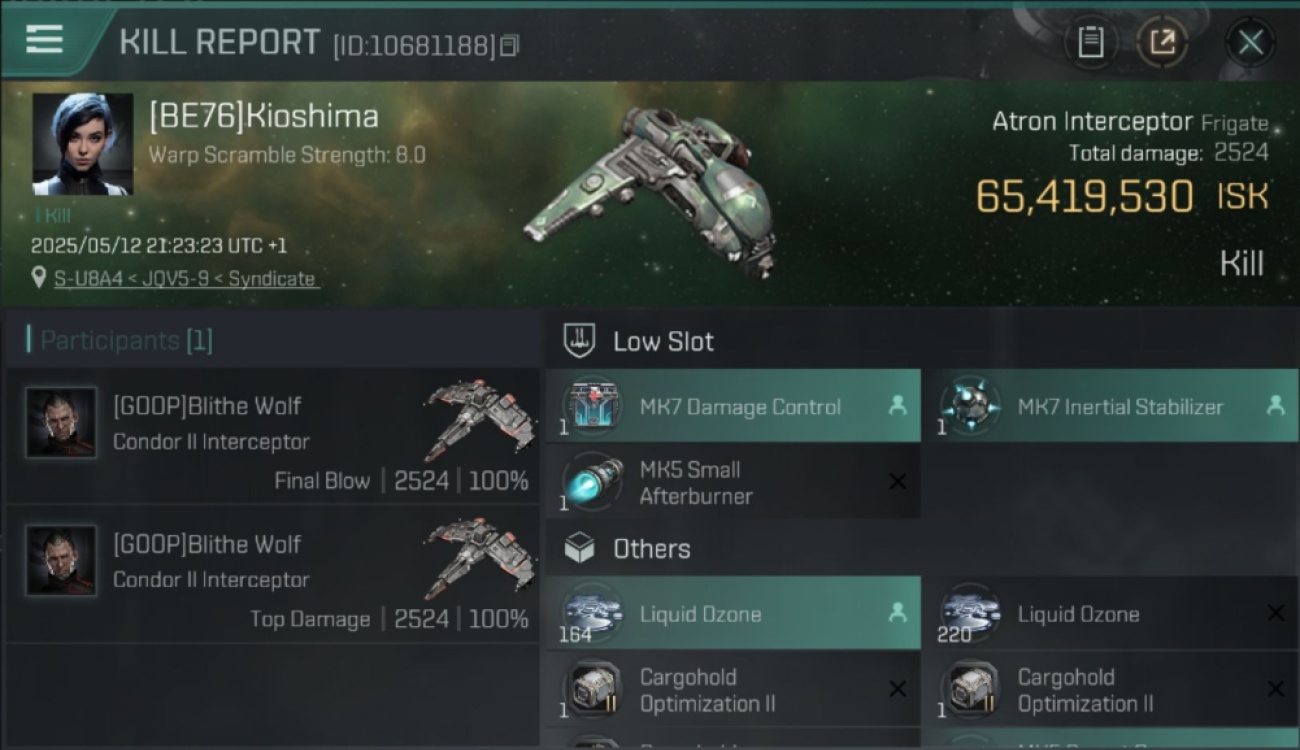Viewport: 1300px width, 750px height.
Task: Click the 65,419,530 ISK value
Action: click(1122, 196)
